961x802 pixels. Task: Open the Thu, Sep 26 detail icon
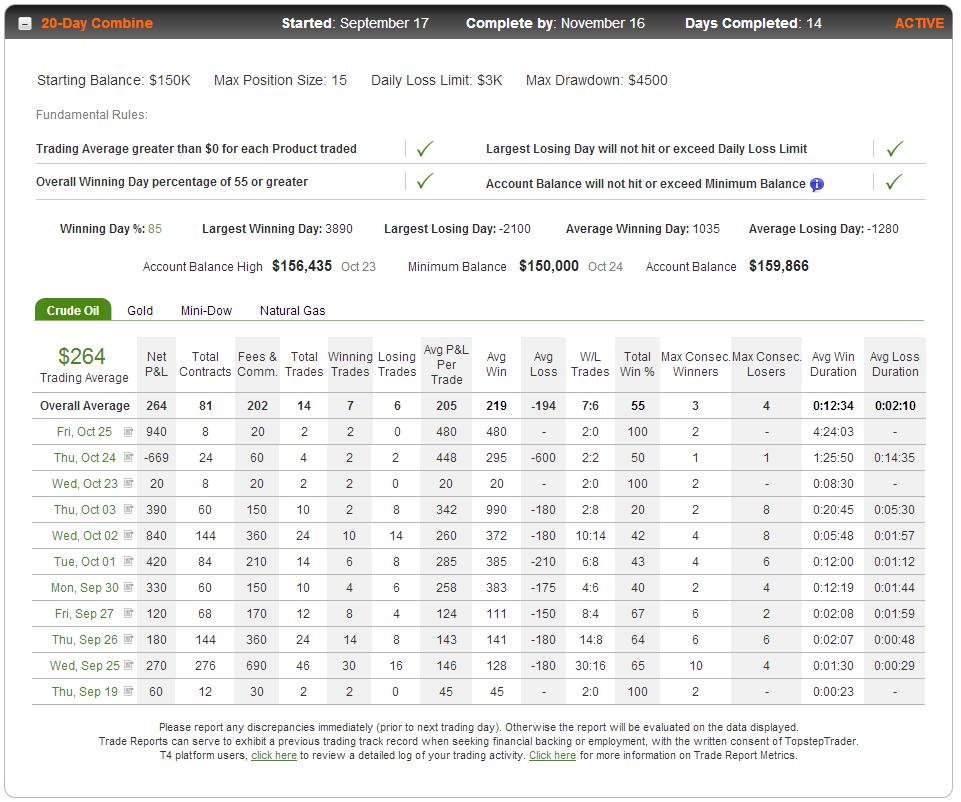(128, 640)
